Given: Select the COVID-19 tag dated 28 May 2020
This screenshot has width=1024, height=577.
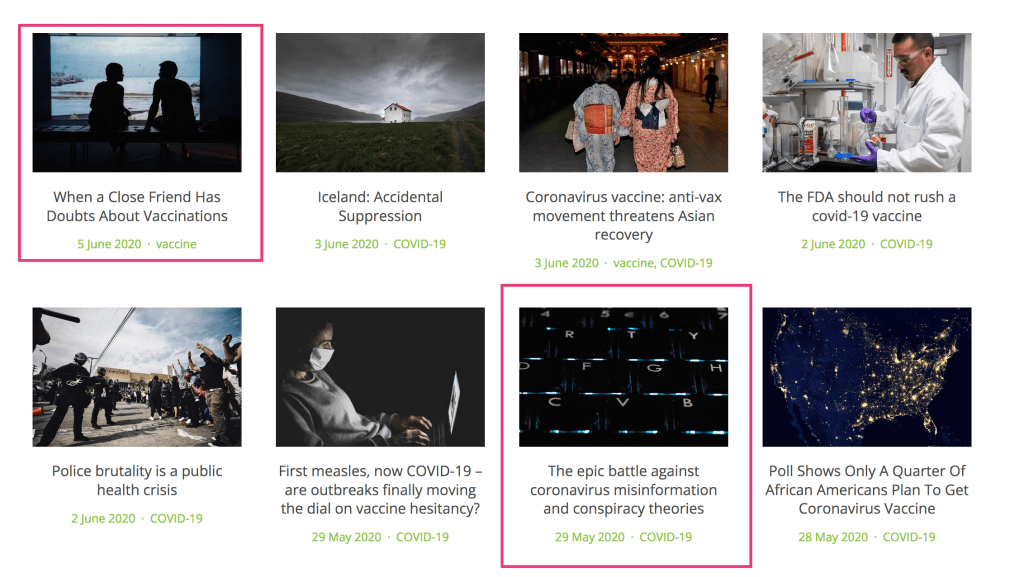Looking at the screenshot, I should [909, 537].
